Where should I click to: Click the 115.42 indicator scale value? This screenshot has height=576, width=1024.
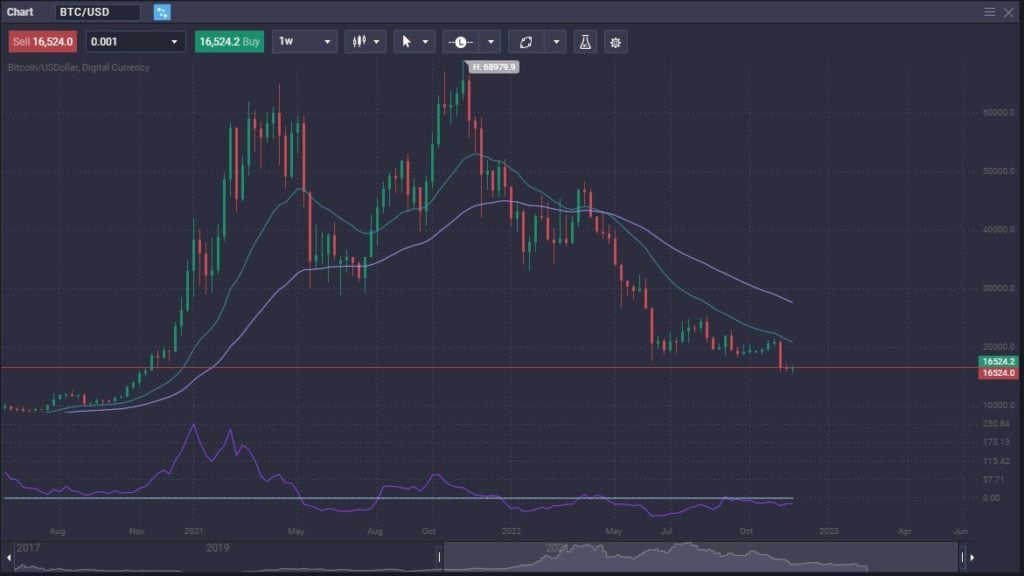(x=996, y=461)
